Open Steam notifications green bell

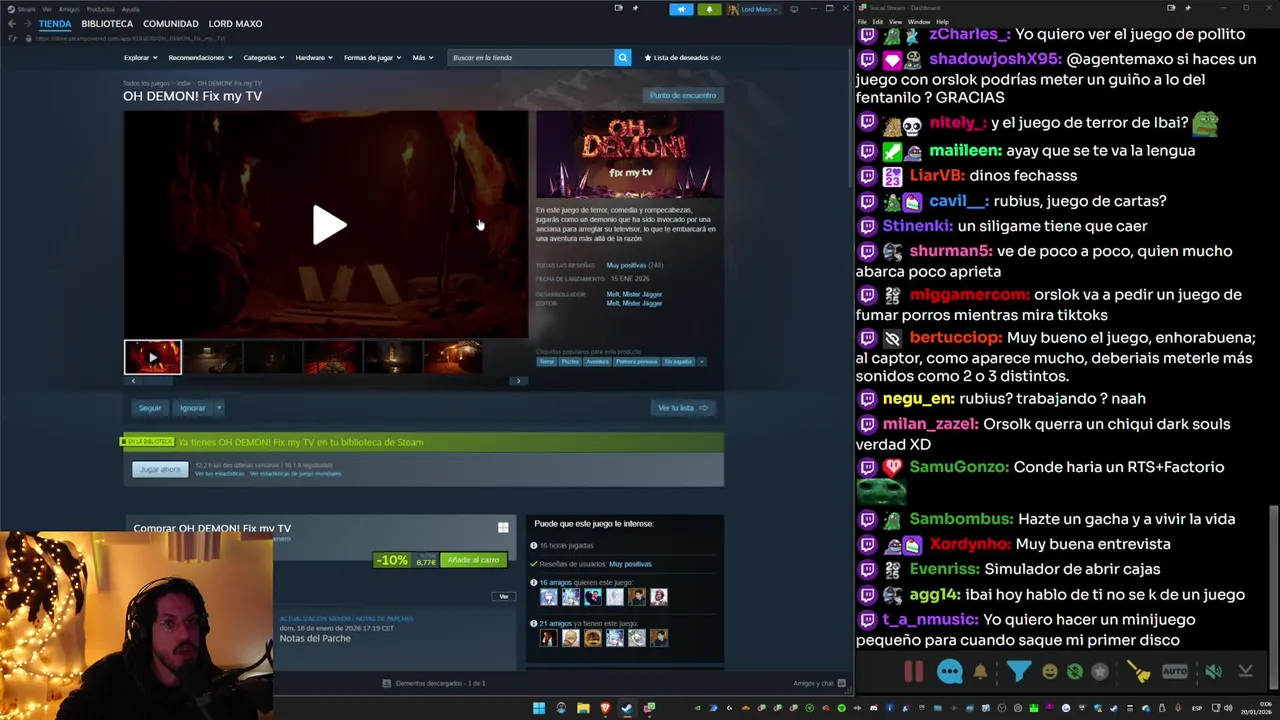coord(710,9)
